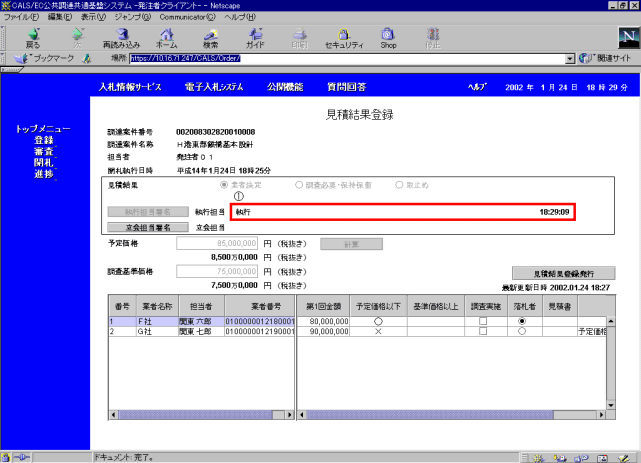641x463 pixels.
Task: Open the ファイル(F) menu
Action: (21, 17)
